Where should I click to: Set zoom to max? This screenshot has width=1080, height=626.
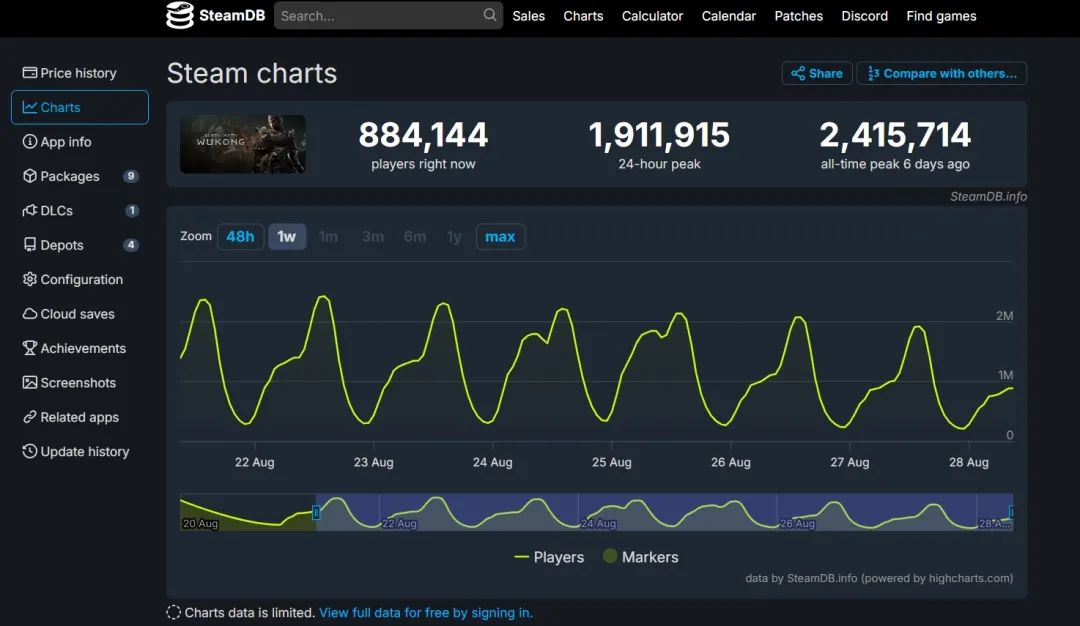500,237
